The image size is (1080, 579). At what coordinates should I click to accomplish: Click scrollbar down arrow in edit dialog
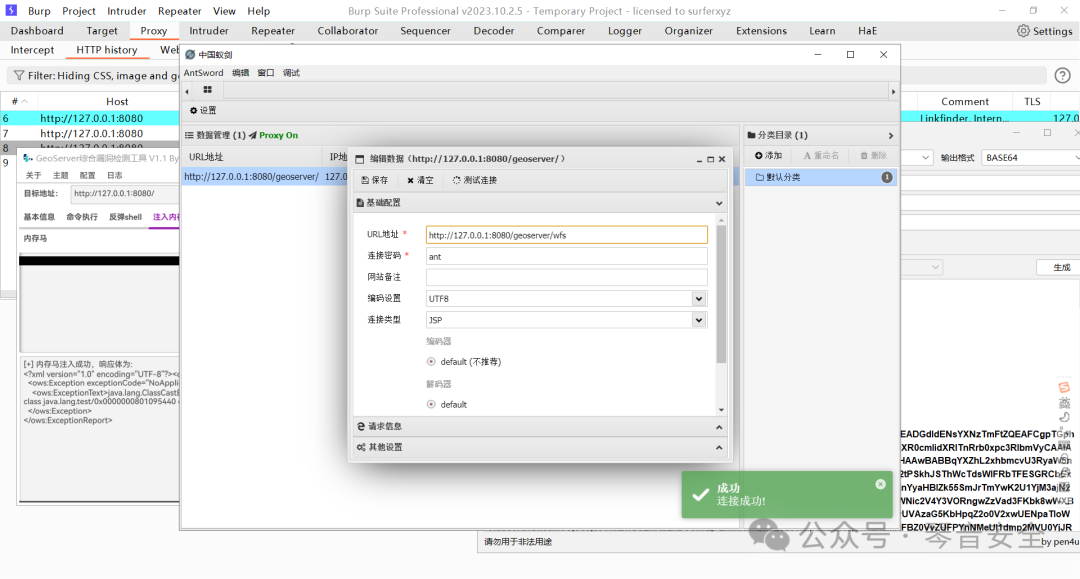721,410
